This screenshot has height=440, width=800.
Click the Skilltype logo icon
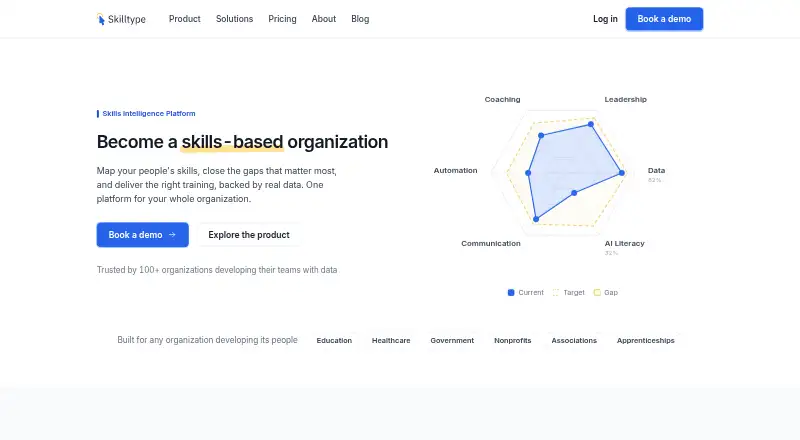(x=101, y=19)
